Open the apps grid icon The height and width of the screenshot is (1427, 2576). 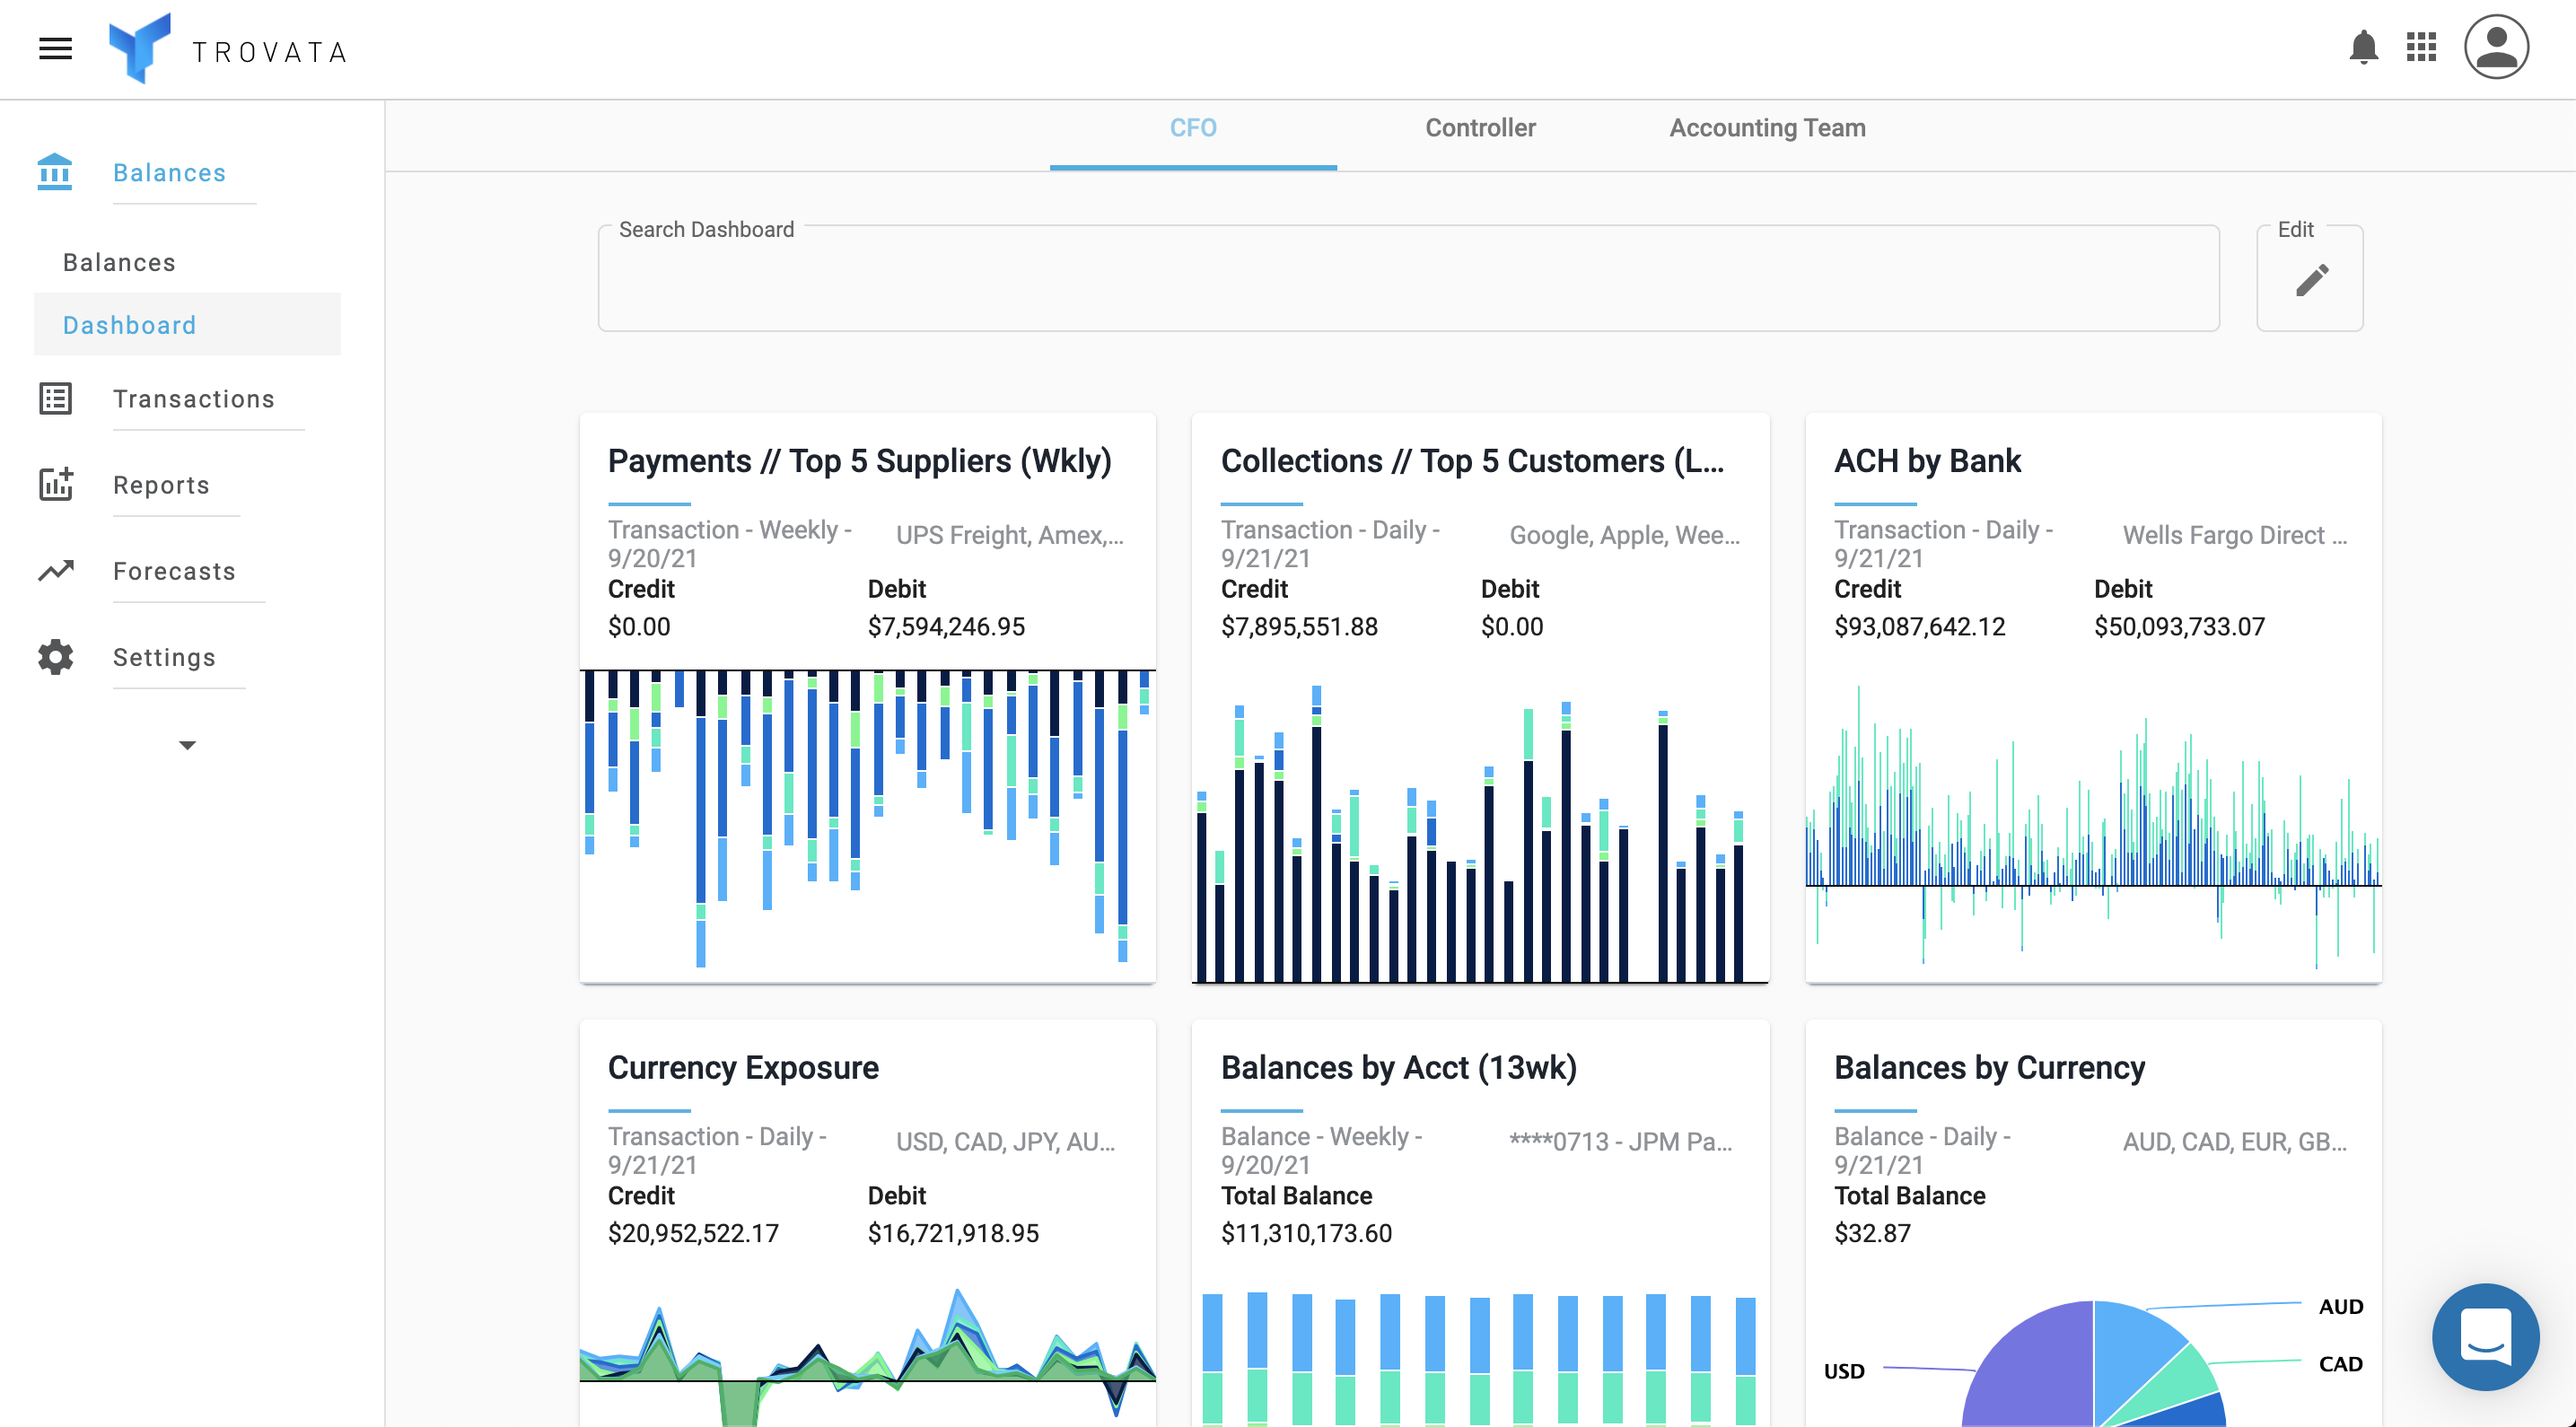[2421, 47]
